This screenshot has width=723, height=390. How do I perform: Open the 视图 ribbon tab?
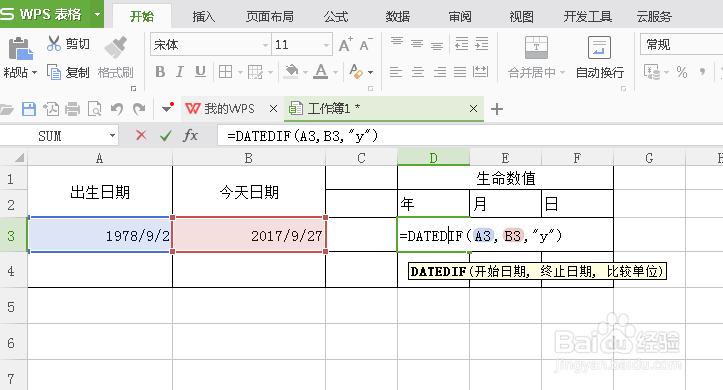pos(522,17)
